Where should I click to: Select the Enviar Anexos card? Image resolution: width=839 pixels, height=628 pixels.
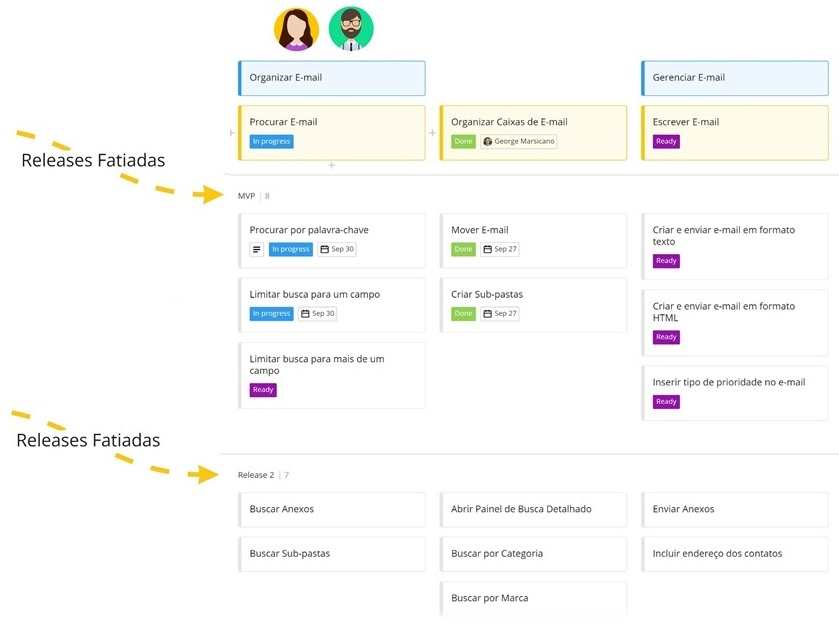(x=734, y=509)
